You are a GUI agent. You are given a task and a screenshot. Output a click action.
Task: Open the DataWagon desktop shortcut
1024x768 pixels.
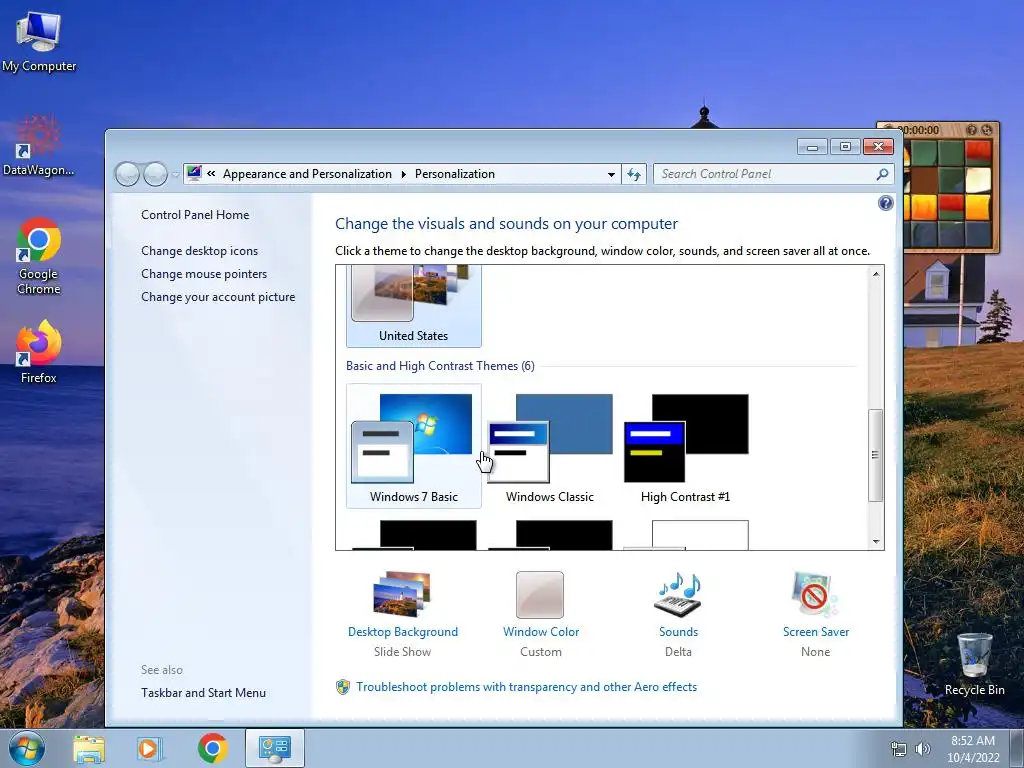(39, 145)
